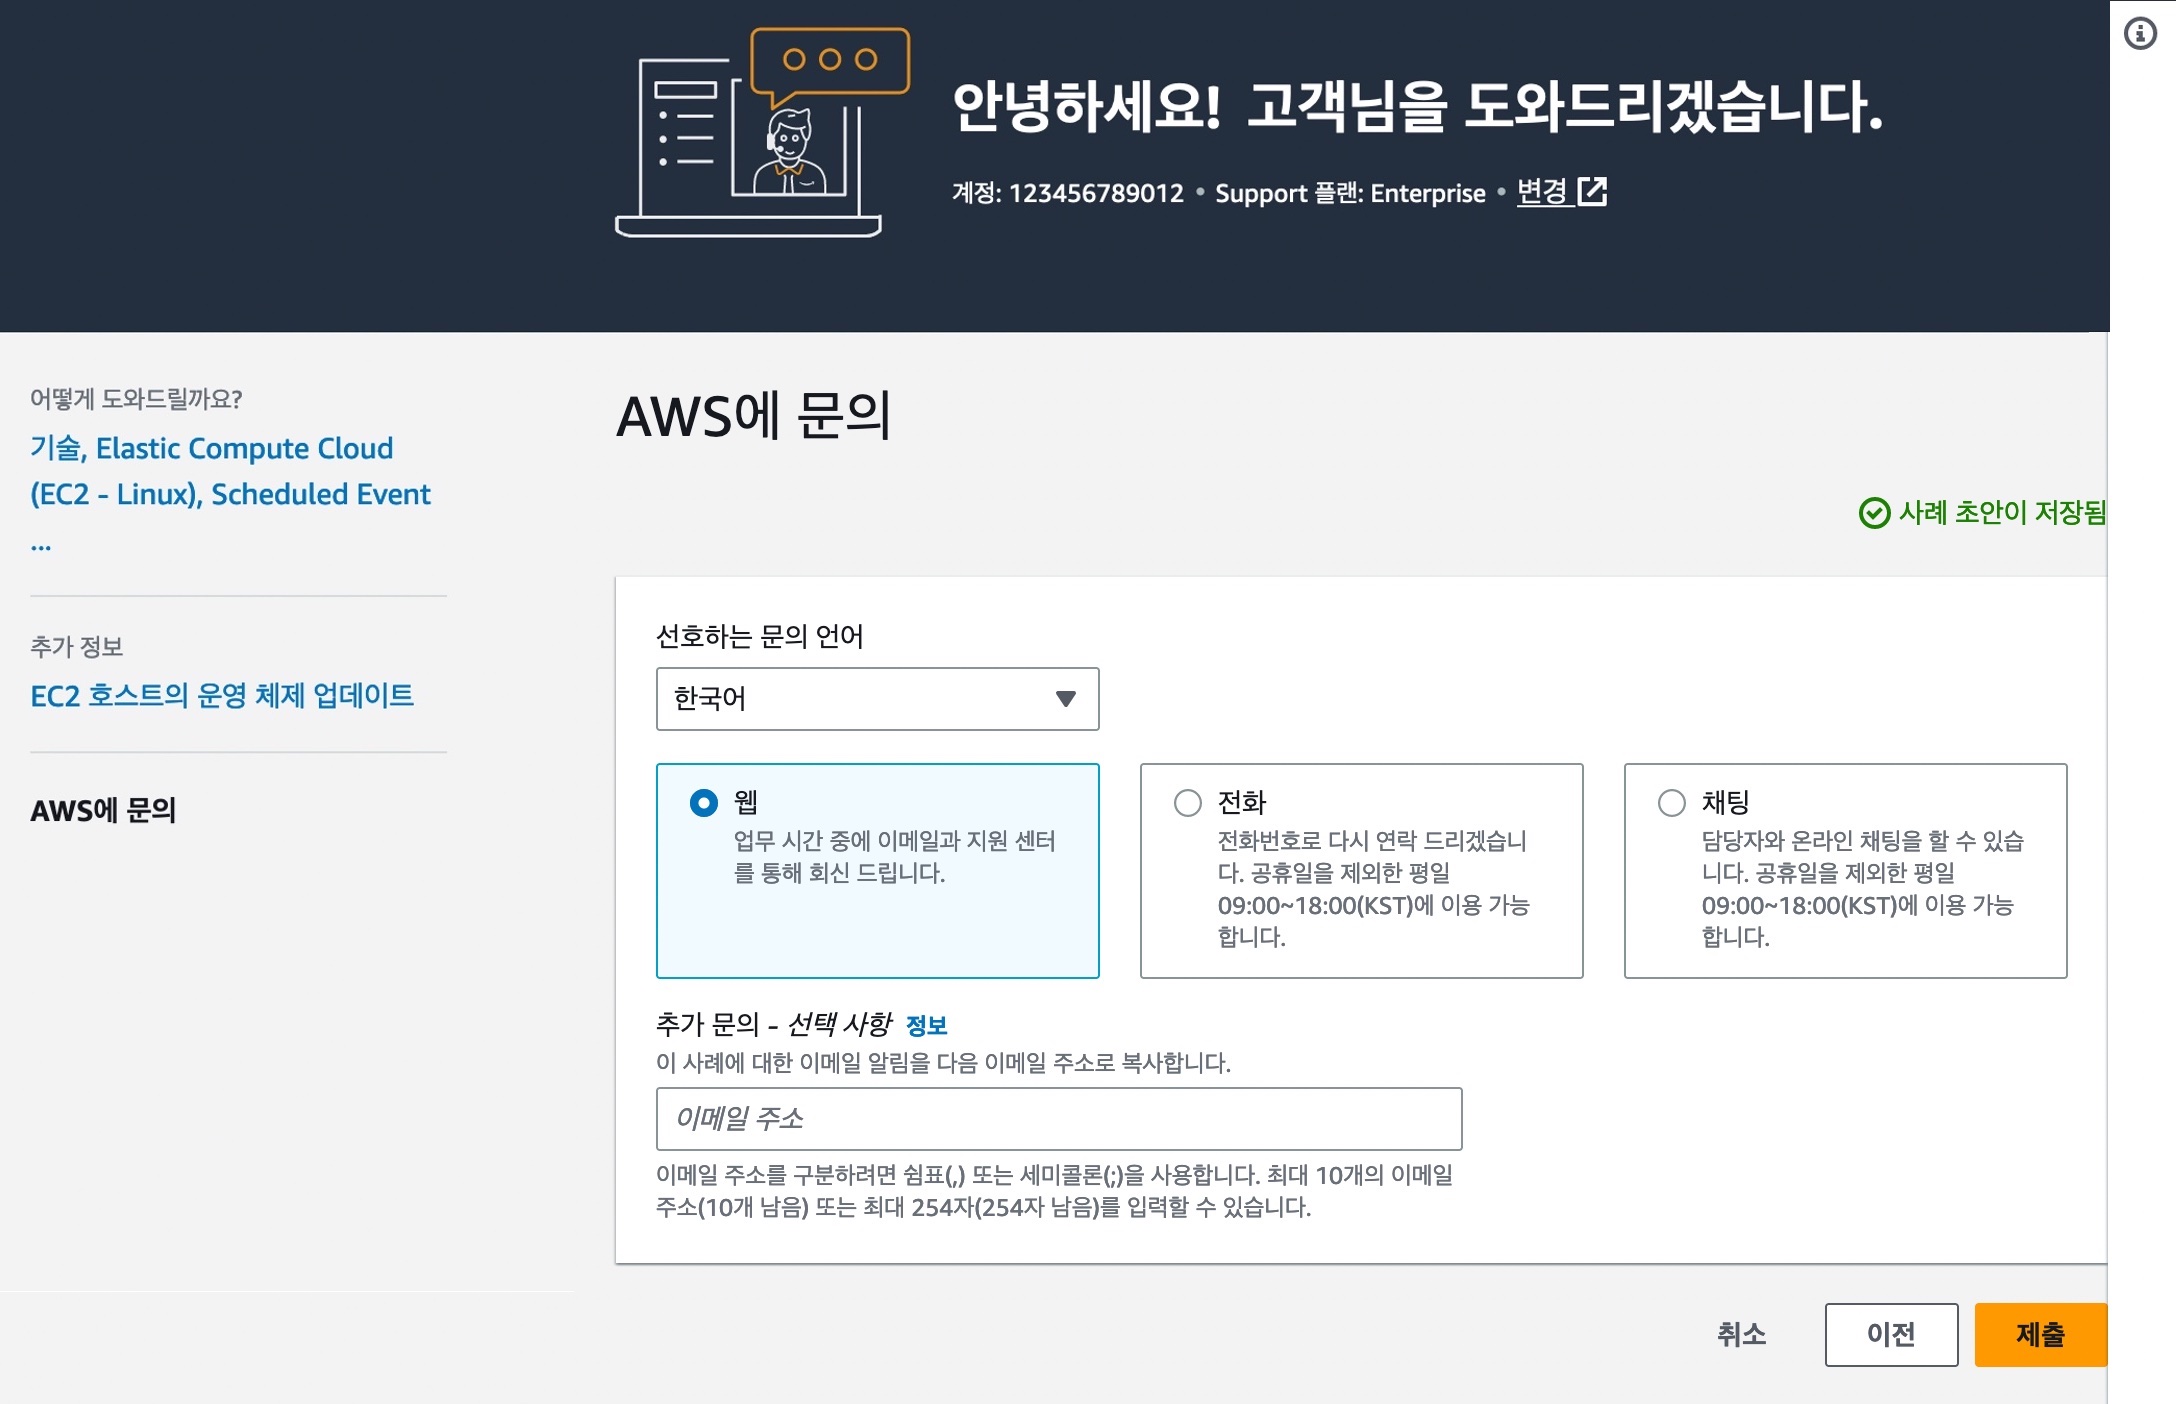Click the 사례 초안이 저장됨 status text
The image size is (2176, 1404).
(x=2002, y=513)
